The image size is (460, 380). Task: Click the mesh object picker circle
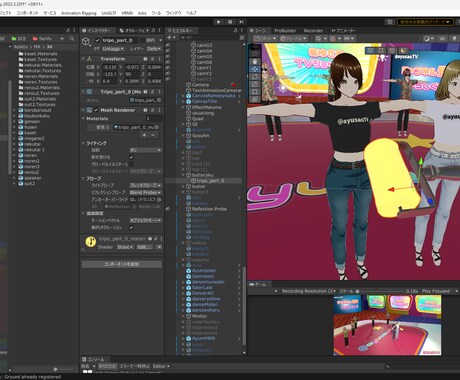pos(159,100)
